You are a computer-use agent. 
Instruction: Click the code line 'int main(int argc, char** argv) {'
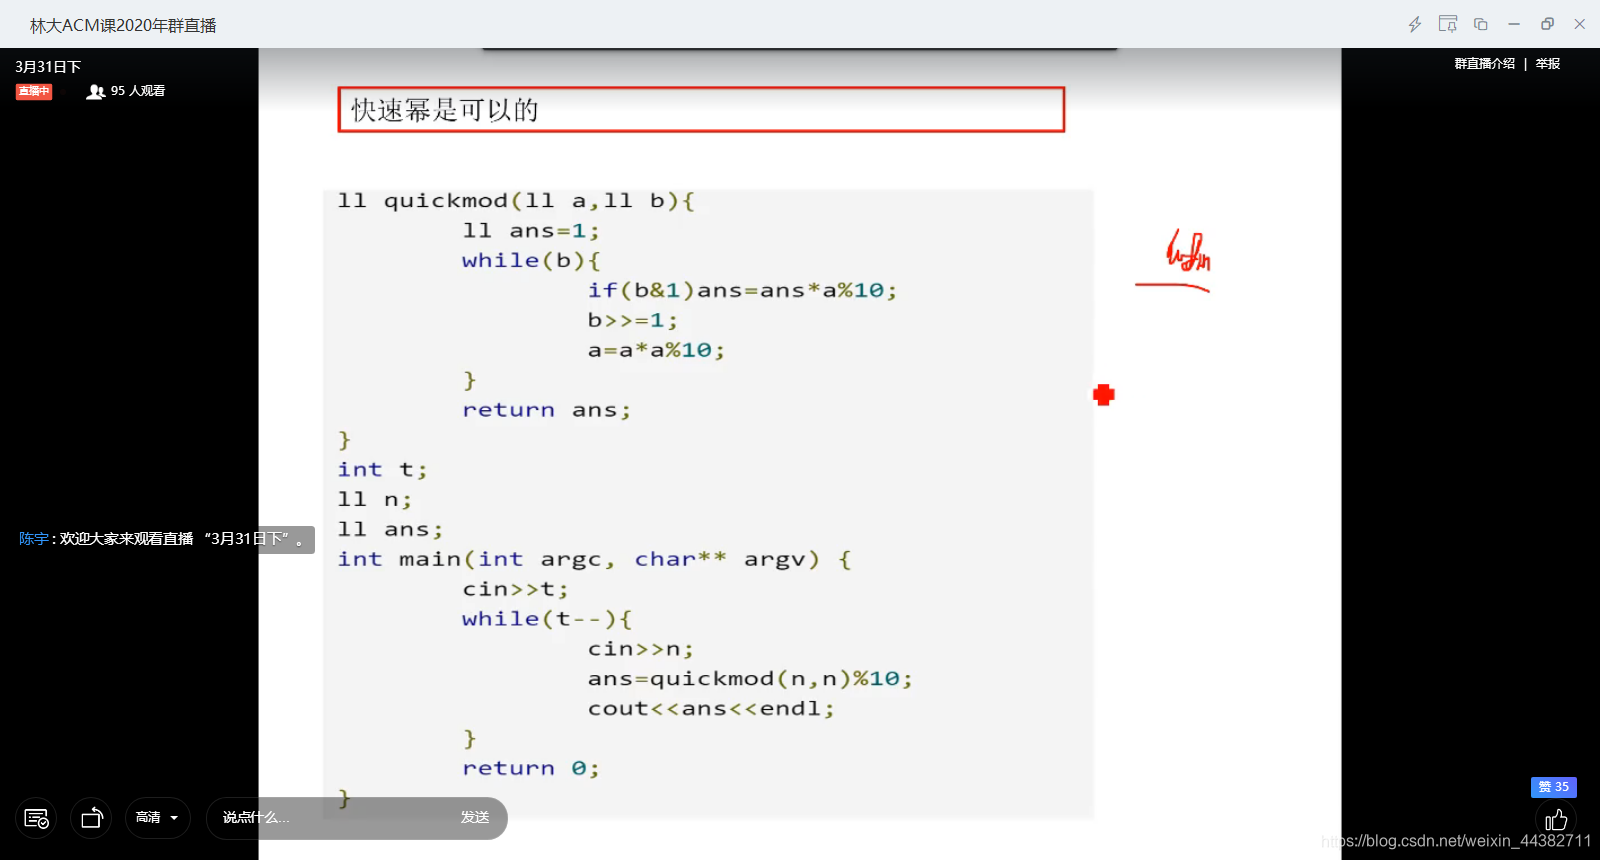click(x=595, y=559)
